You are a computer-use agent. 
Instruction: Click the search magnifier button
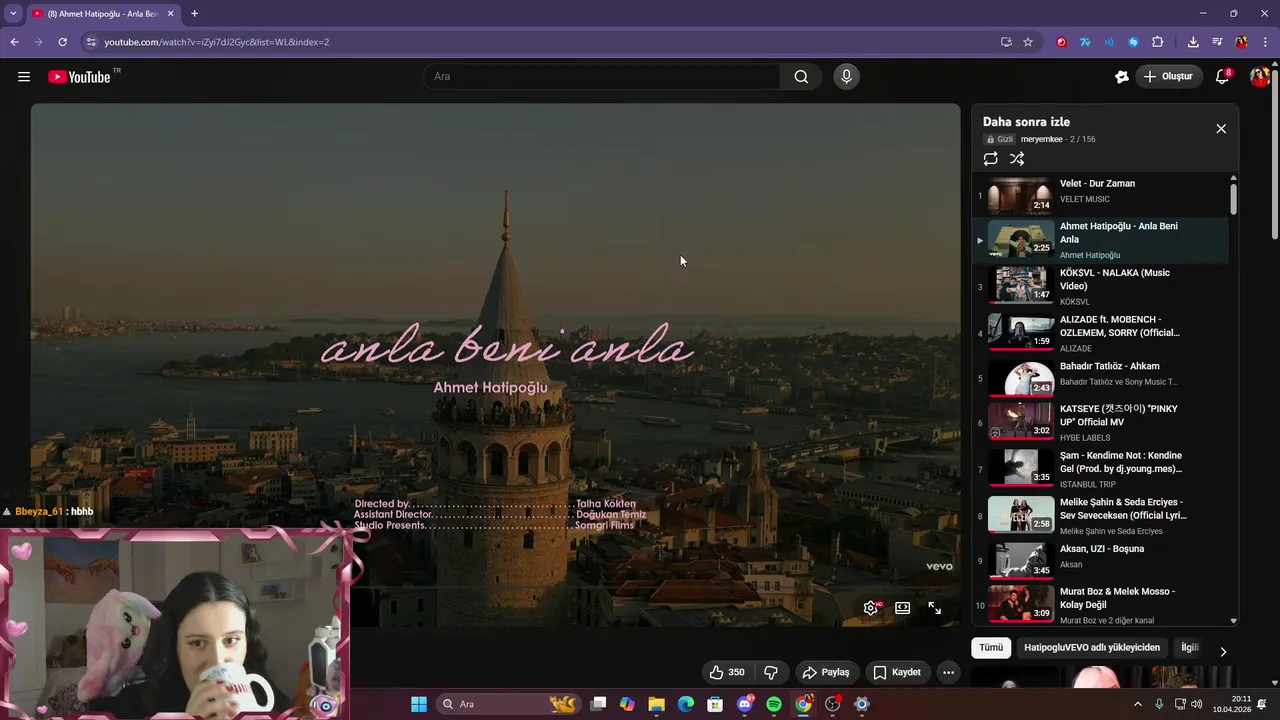[801, 77]
